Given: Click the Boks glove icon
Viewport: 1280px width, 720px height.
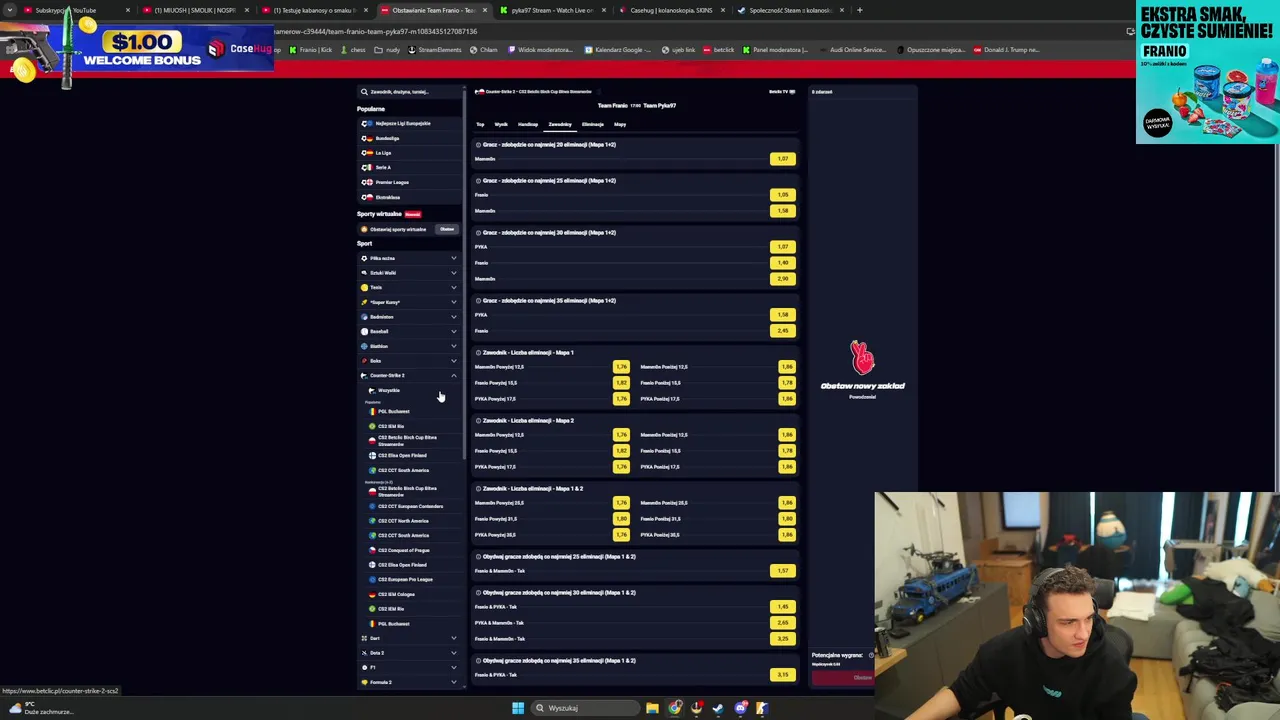Looking at the screenshot, I should tap(364, 361).
